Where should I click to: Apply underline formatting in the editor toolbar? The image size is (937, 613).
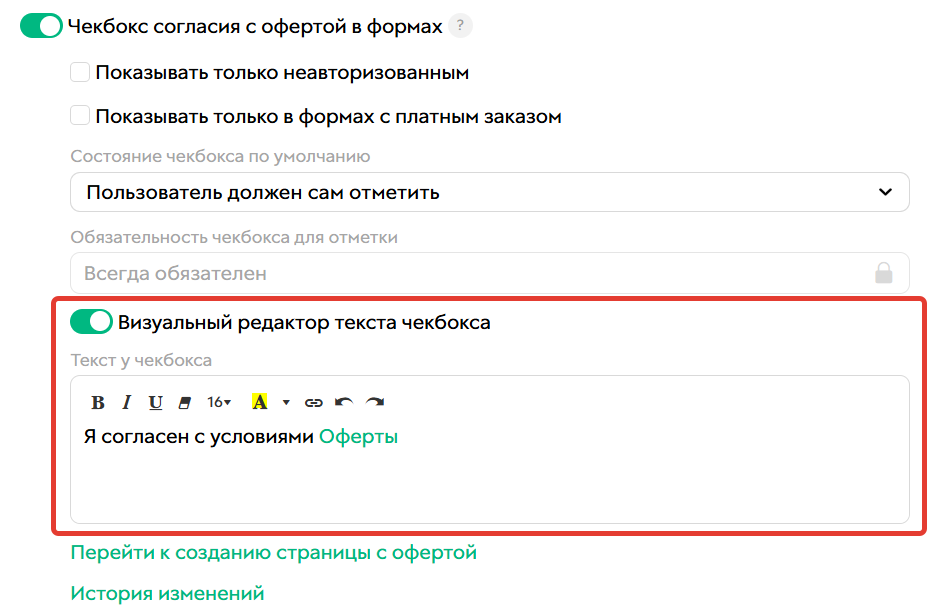[155, 403]
